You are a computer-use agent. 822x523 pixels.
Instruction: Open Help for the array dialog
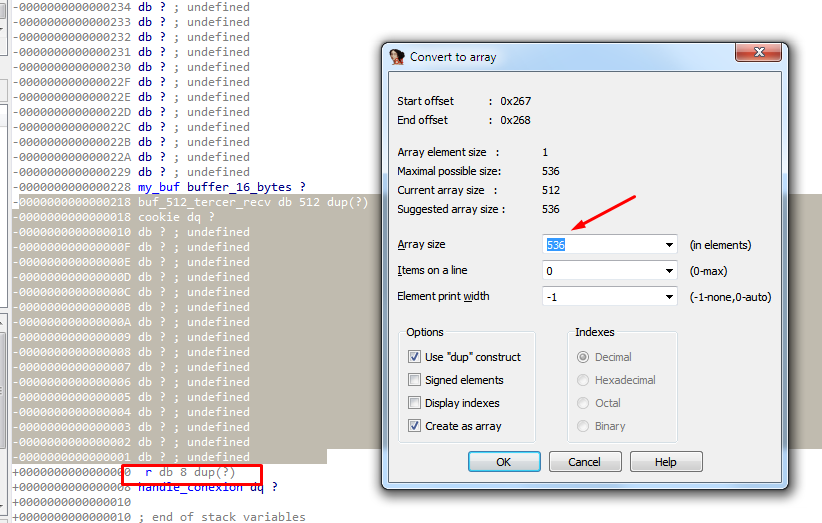click(666, 462)
